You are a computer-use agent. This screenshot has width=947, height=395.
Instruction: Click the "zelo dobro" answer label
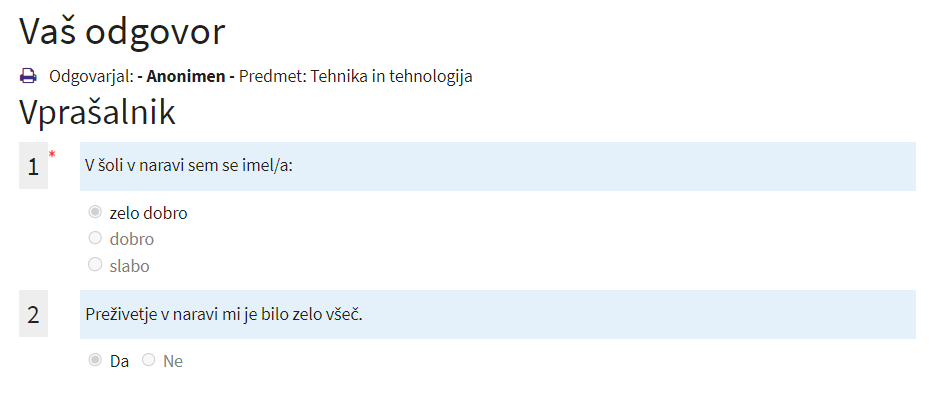149,213
